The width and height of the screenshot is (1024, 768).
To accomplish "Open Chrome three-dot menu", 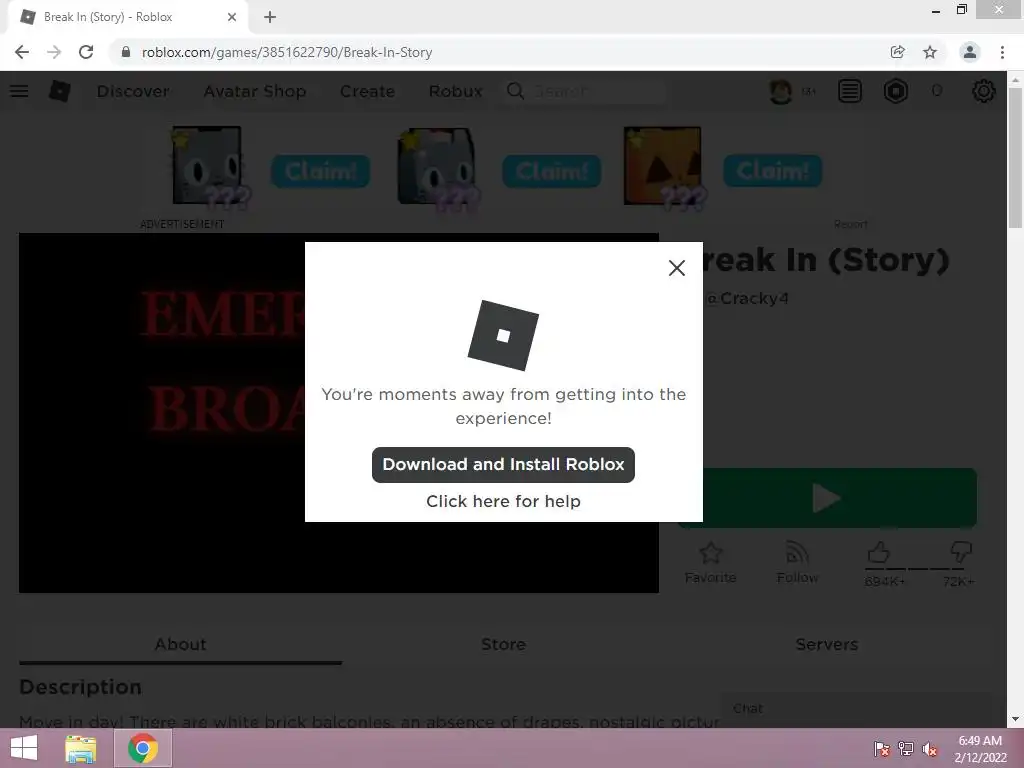I will (1002, 52).
